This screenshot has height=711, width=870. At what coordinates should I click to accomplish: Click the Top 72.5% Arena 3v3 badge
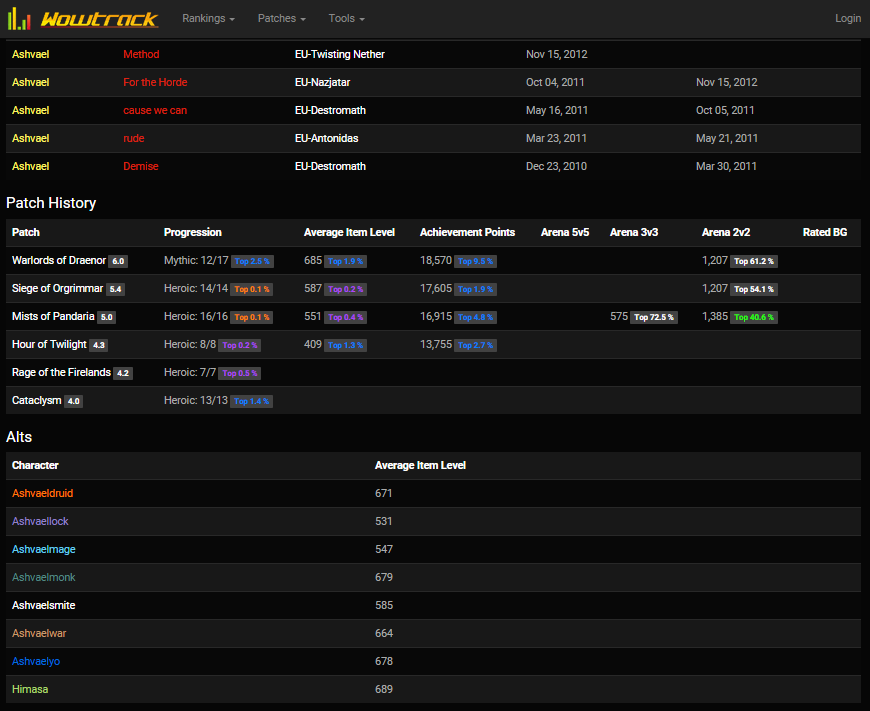click(x=654, y=317)
